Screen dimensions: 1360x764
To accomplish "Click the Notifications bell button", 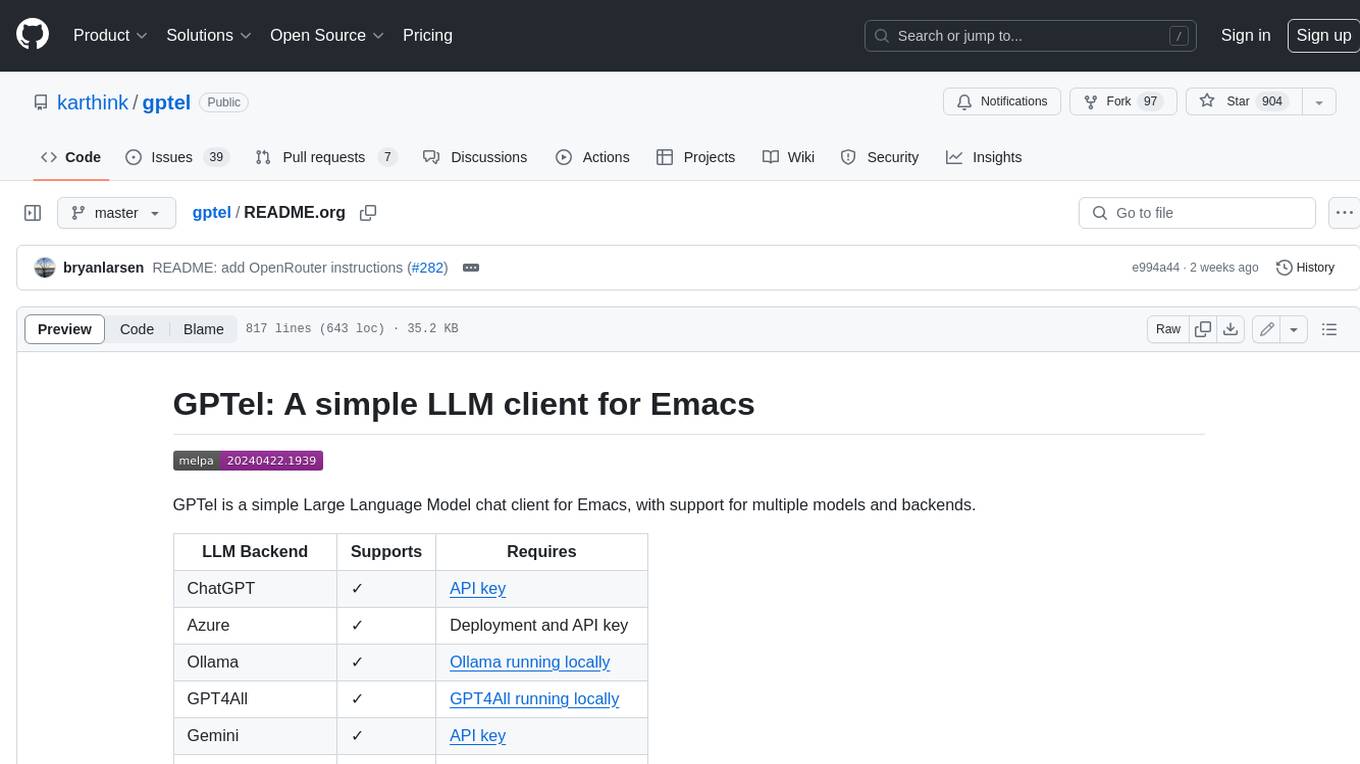I will click(1002, 102).
